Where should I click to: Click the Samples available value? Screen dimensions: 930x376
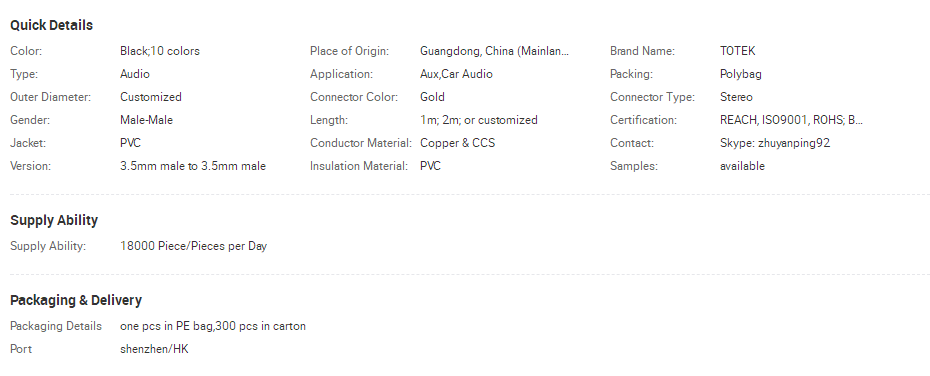tap(742, 166)
